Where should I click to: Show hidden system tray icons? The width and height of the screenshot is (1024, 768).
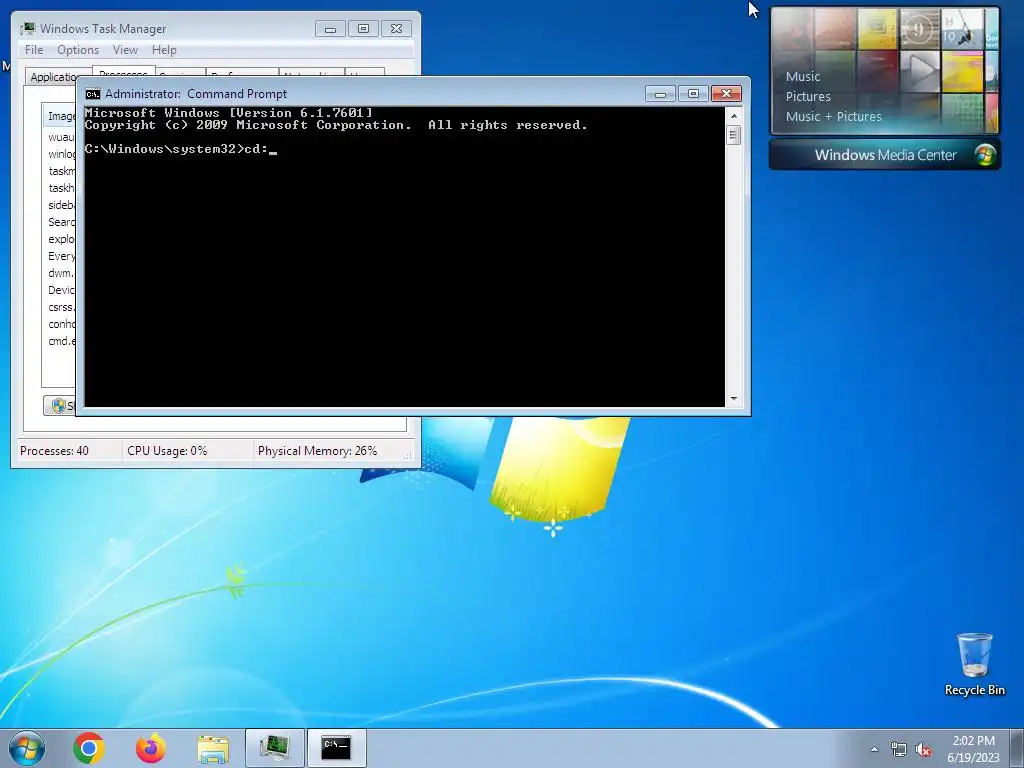pos(874,749)
